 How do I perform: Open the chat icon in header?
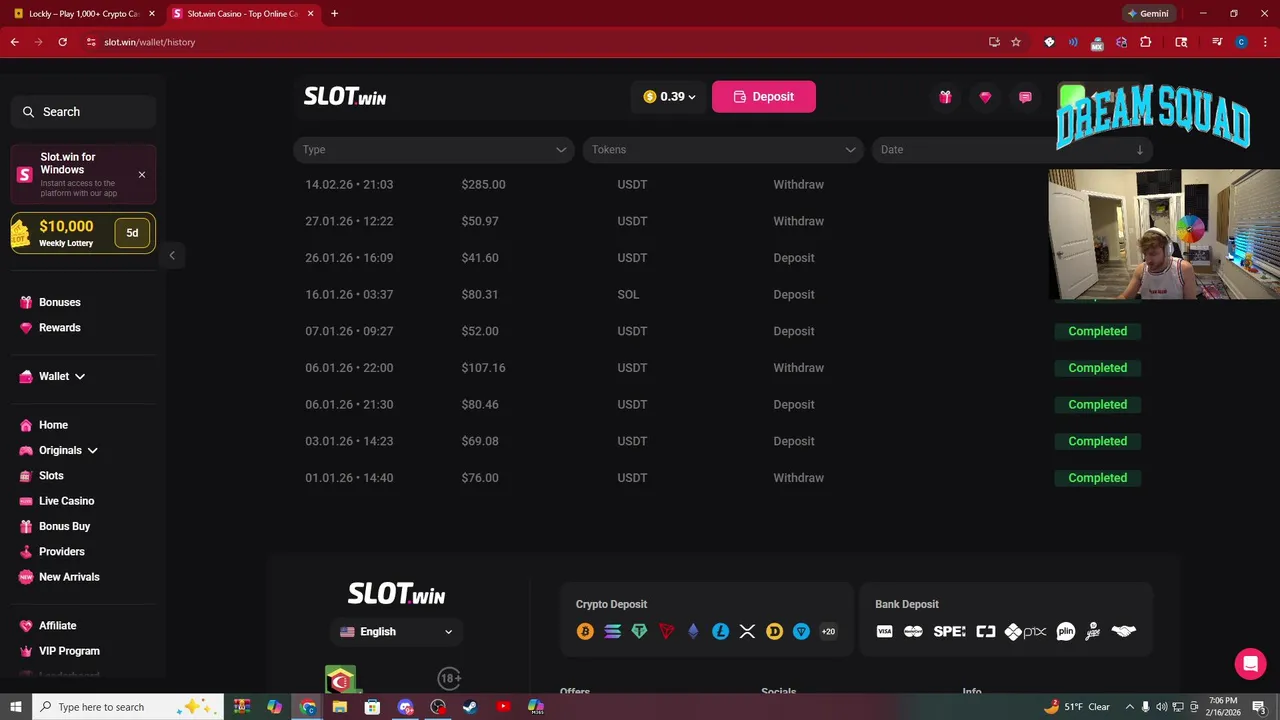coord(1025,97)
